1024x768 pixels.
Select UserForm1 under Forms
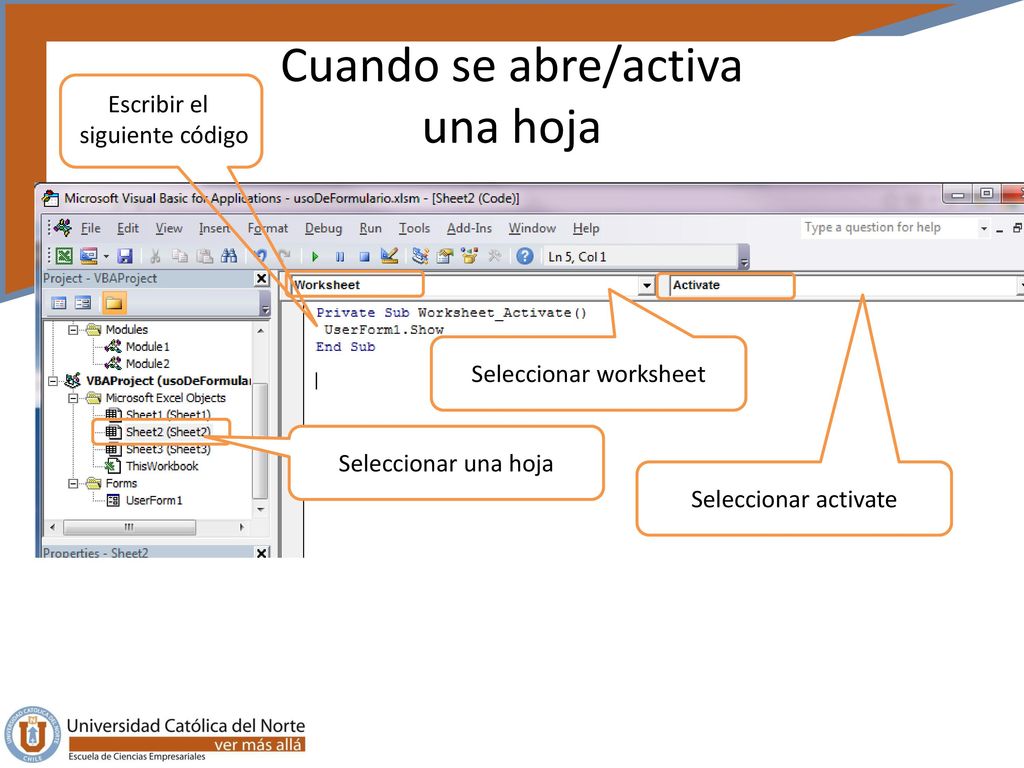154,500
